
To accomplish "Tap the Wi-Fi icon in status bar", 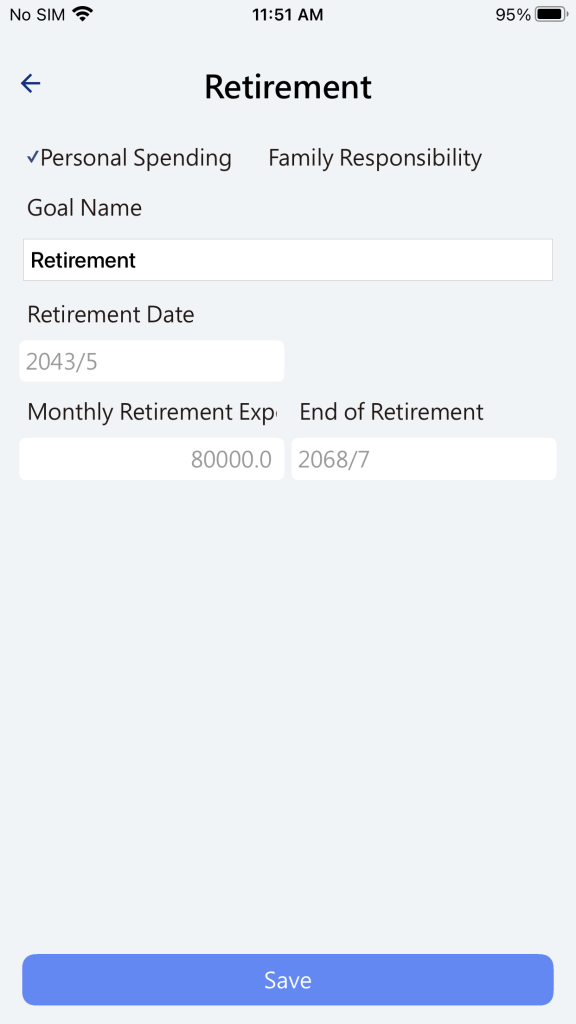I will point(83,14).
